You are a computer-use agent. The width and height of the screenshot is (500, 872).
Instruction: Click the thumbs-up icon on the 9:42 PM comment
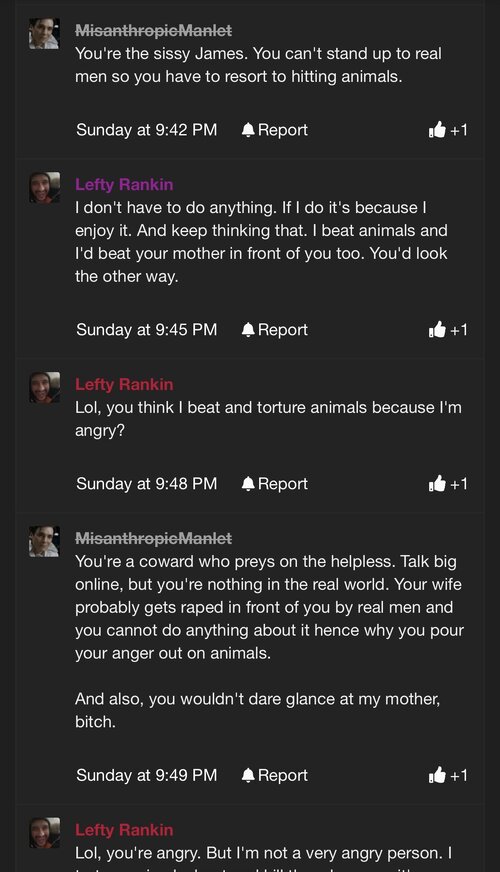coord(438,130)
